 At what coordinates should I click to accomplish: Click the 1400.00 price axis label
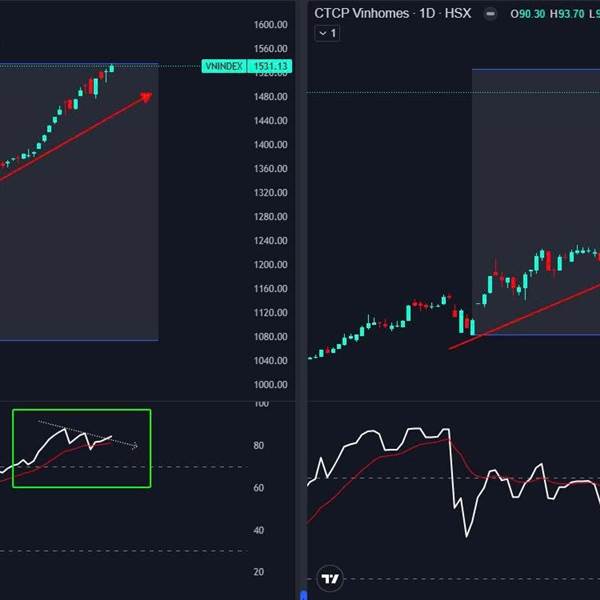point(271,145)
